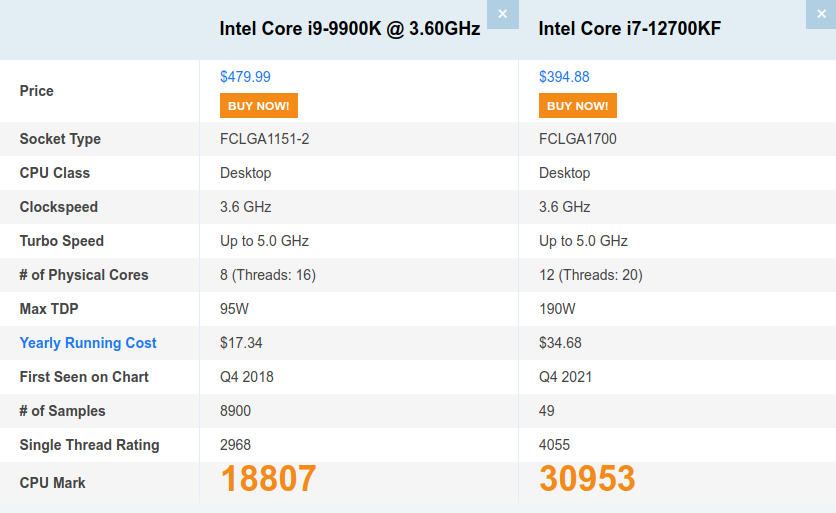This screenshot has width=836, height=513.
Task: Open the $479.99 price link
Action: (x=245, y=76)
